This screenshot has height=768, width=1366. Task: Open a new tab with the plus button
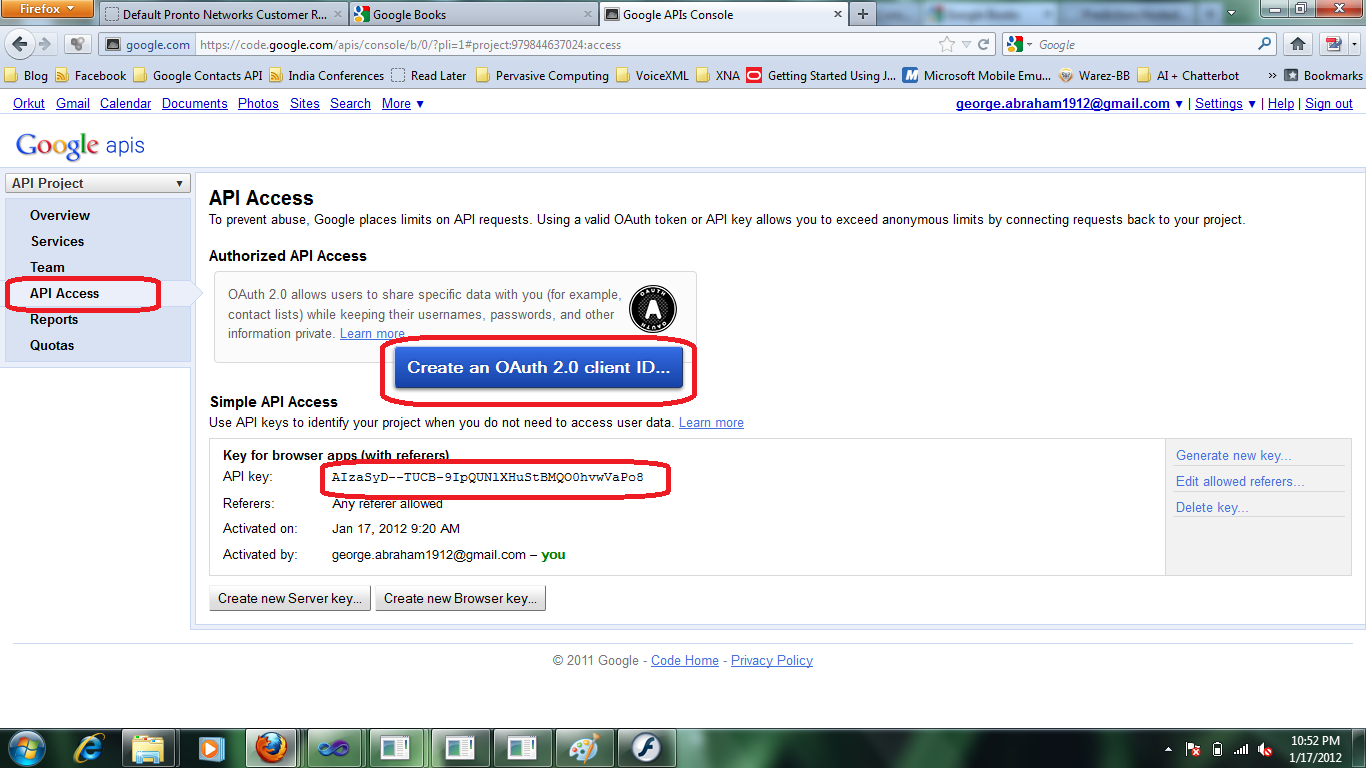click(862, 14)
